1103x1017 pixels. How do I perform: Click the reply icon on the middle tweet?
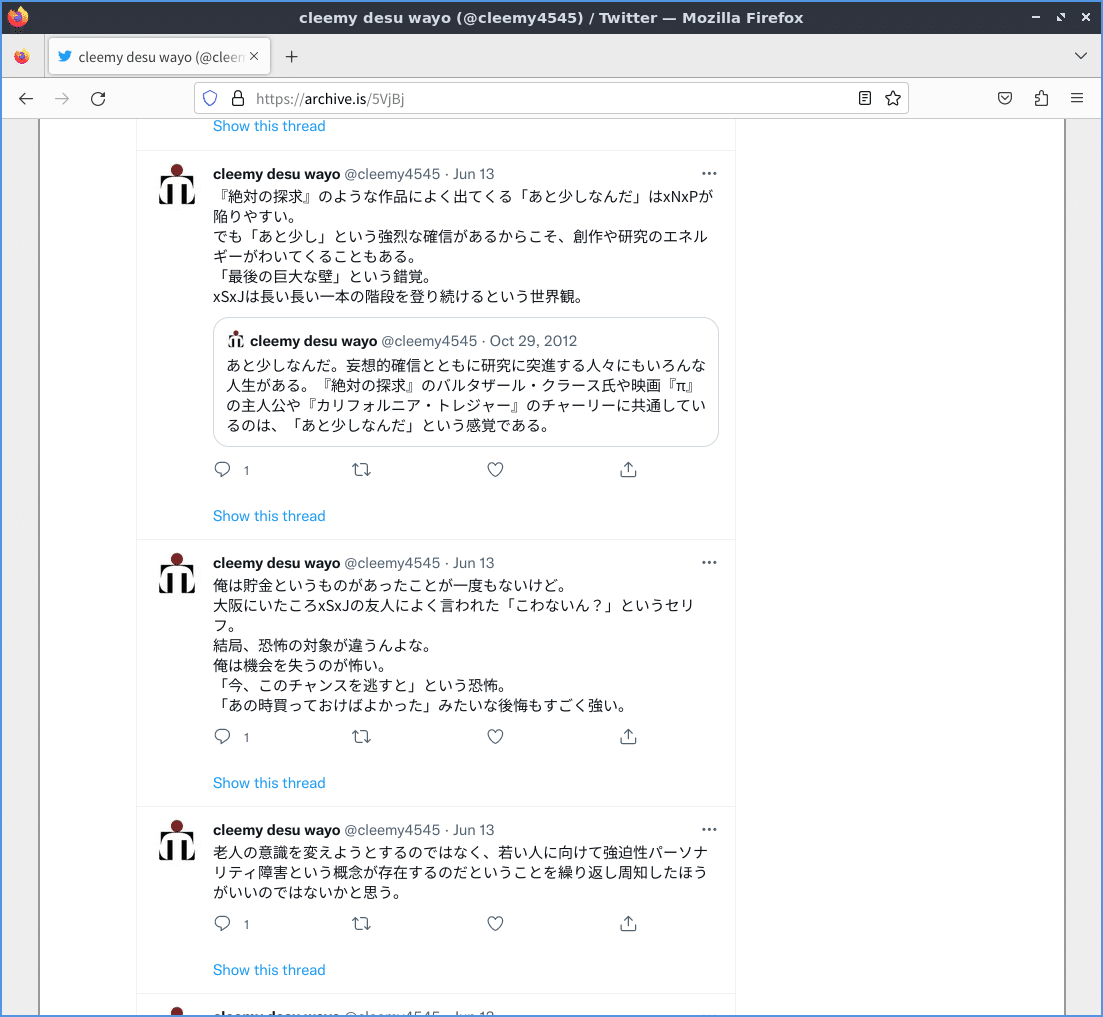tap(221, 736)
